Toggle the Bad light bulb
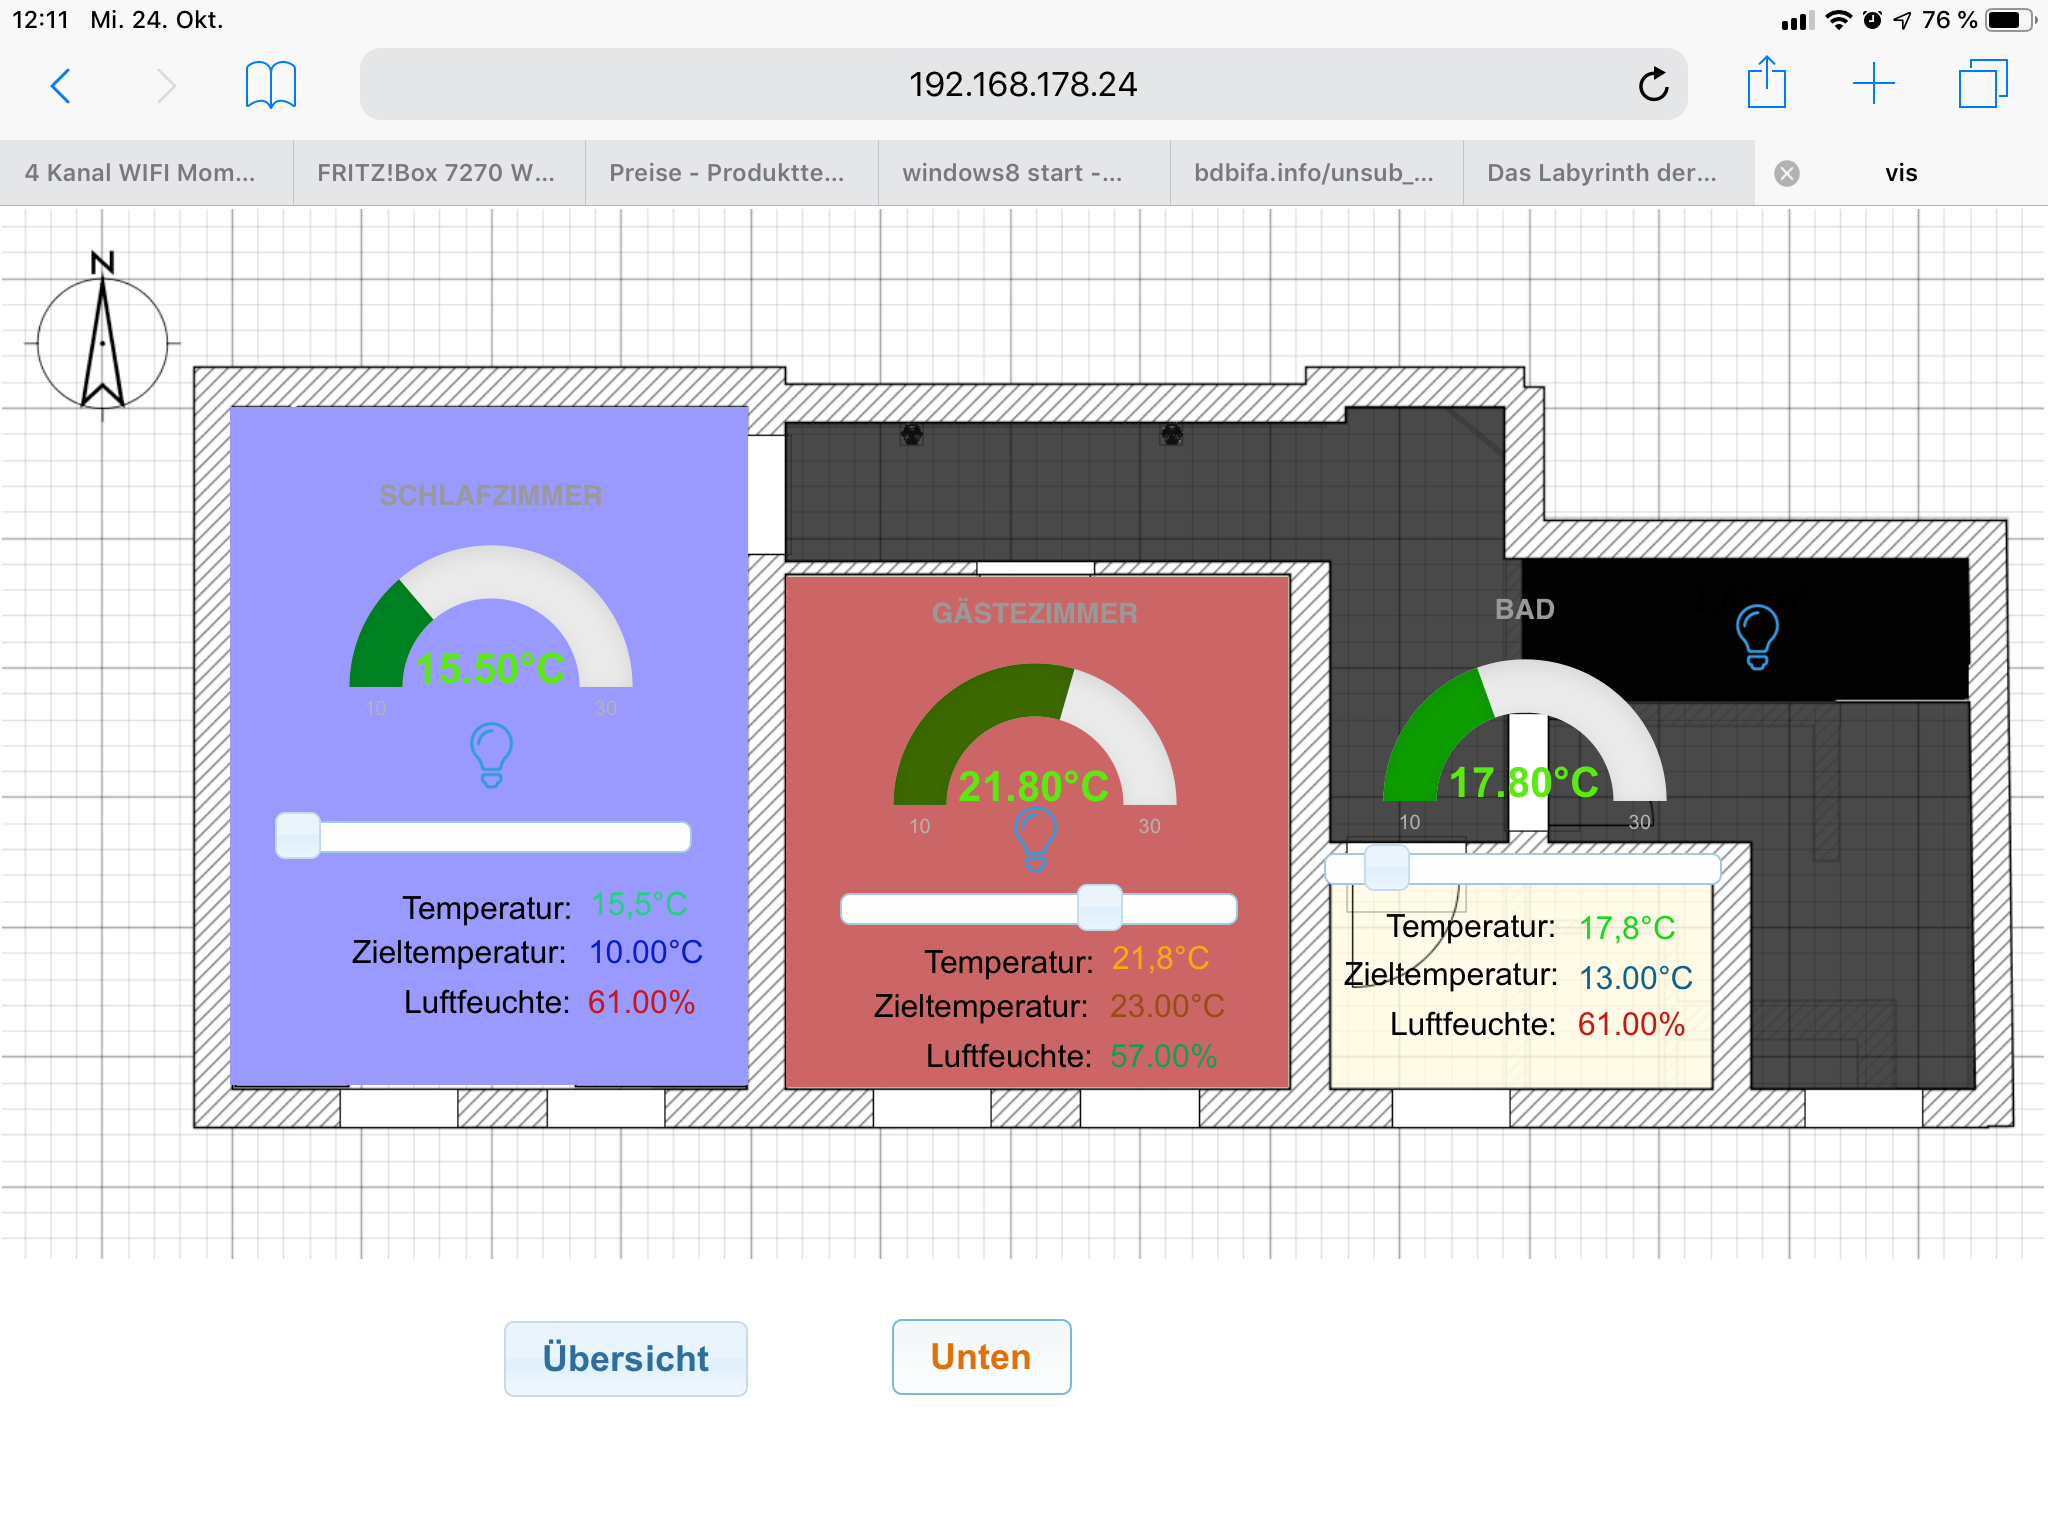 (x=1757, y=636)
